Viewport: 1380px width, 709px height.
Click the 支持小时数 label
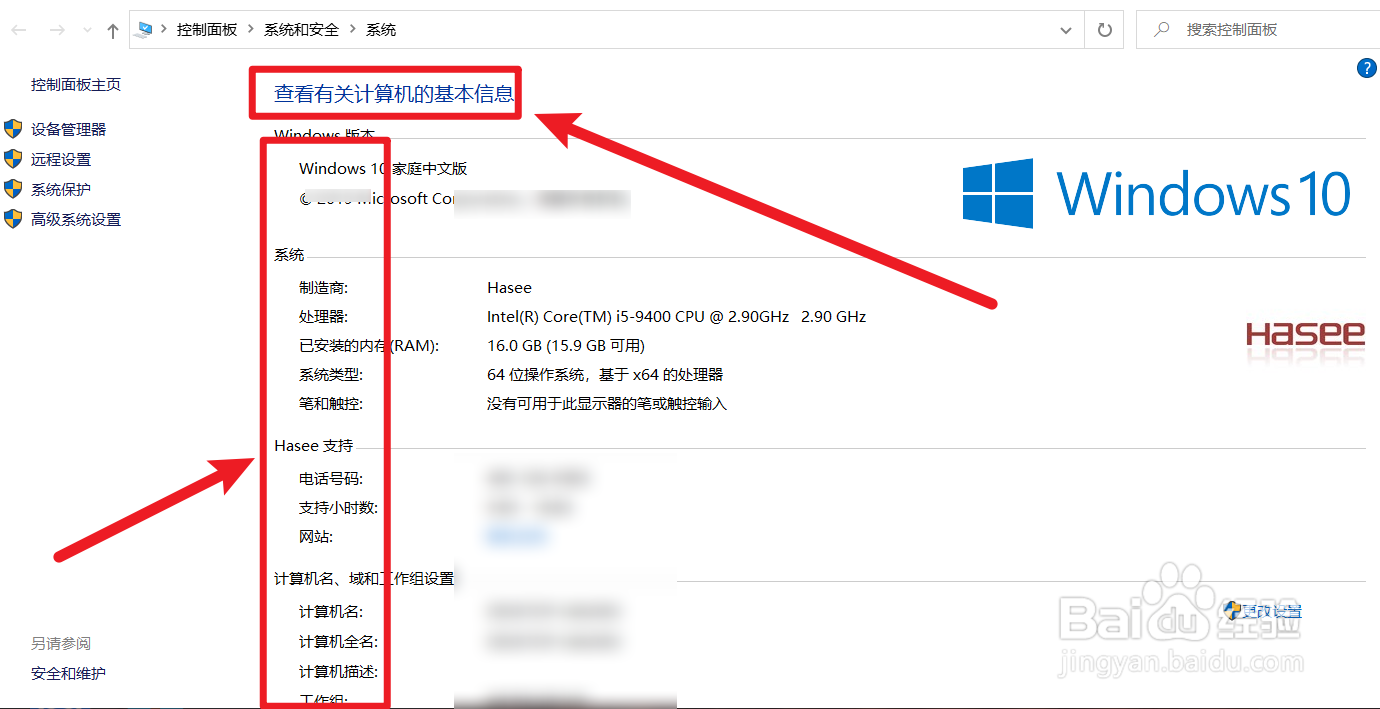pos(339,507)
